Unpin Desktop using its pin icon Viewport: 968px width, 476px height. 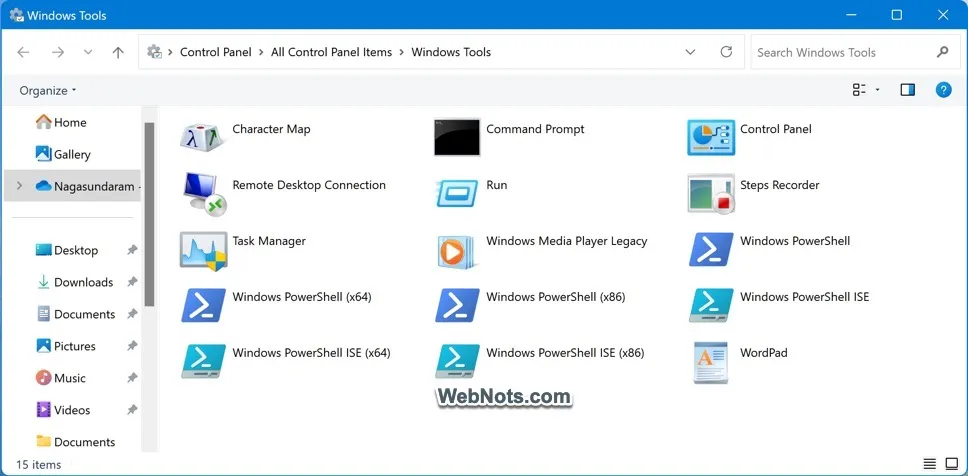[x=131, y=250]
